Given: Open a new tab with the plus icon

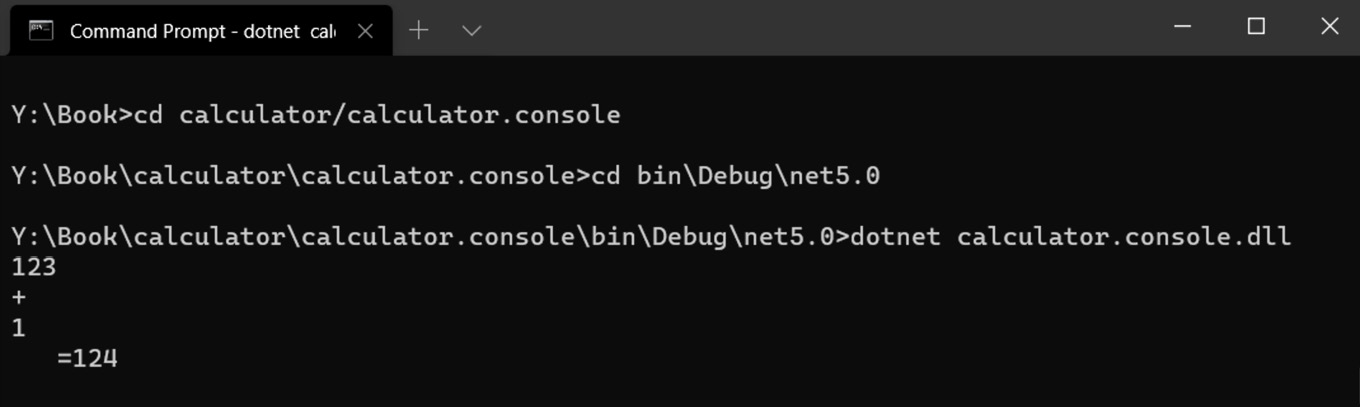Looking at the screenshot, I should tap(419, 30).
